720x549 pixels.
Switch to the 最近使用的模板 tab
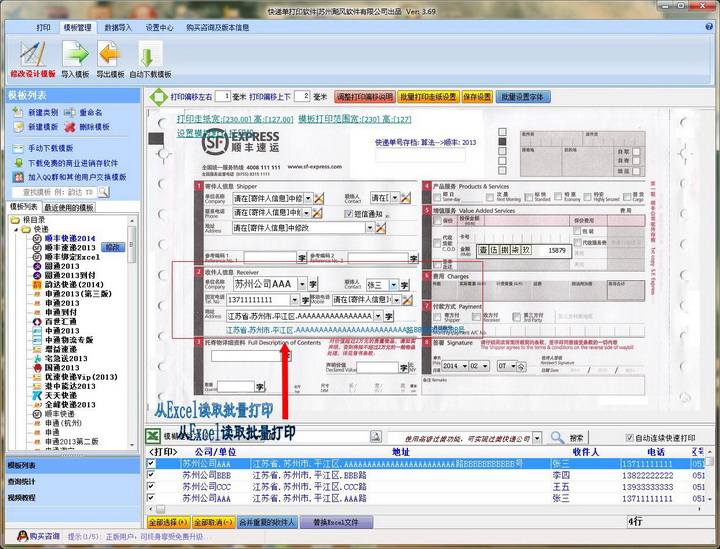69,207
